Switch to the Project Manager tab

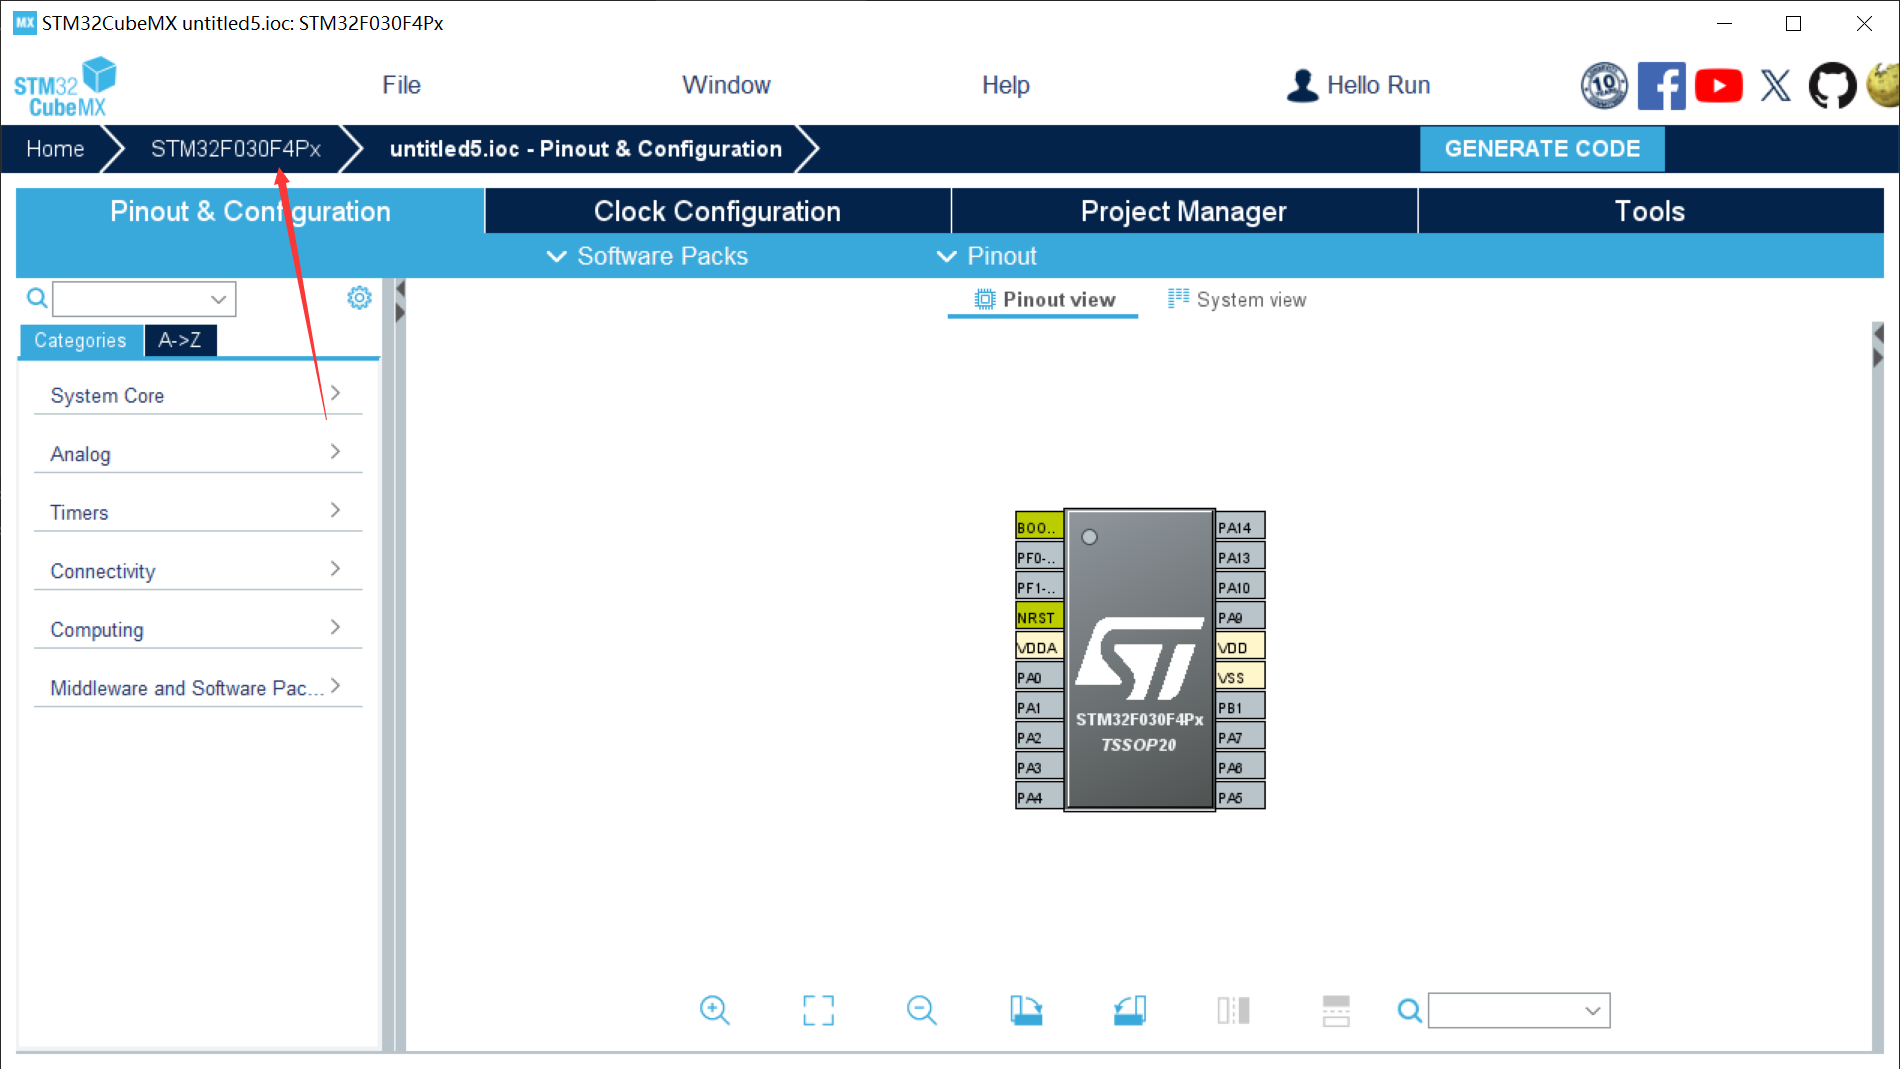[x=1184, y=211]
